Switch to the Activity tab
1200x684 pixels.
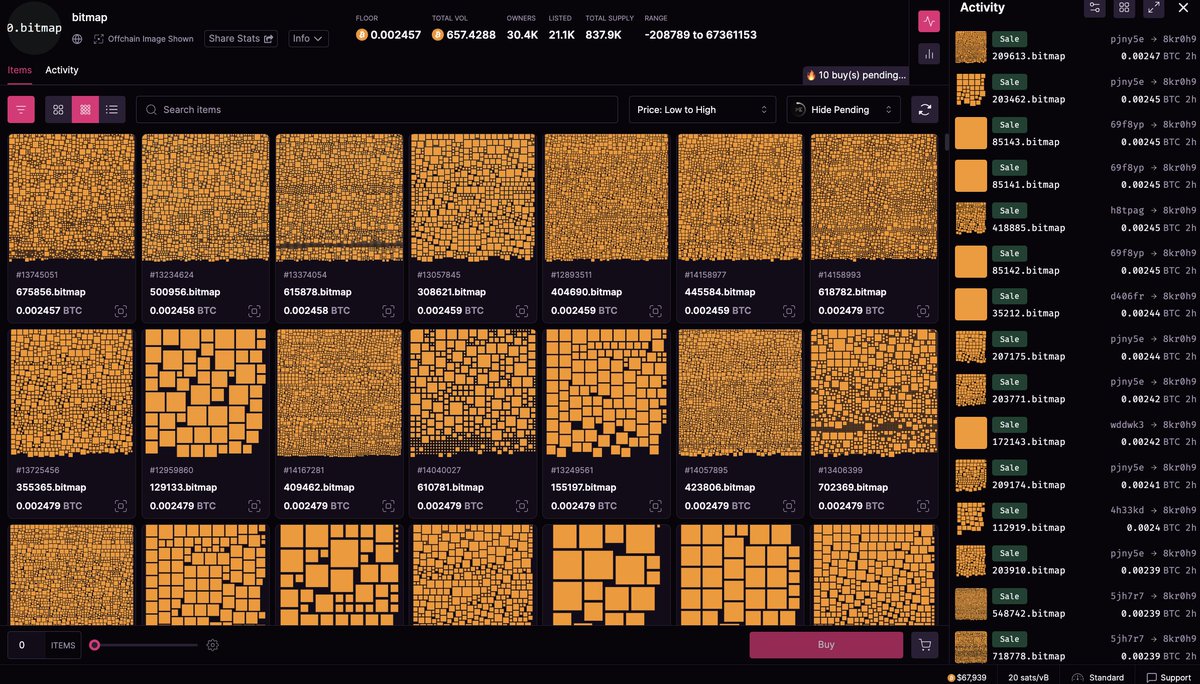click(62, 70)
